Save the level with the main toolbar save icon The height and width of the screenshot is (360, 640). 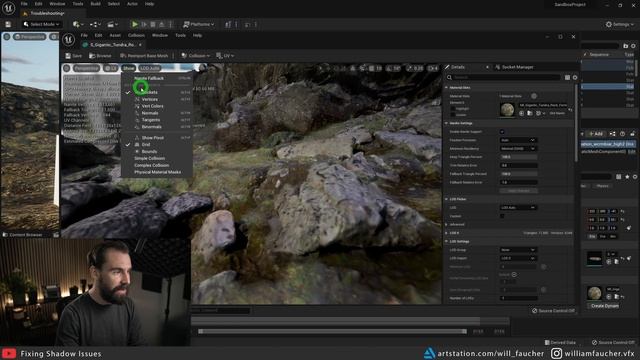(8, 24)
